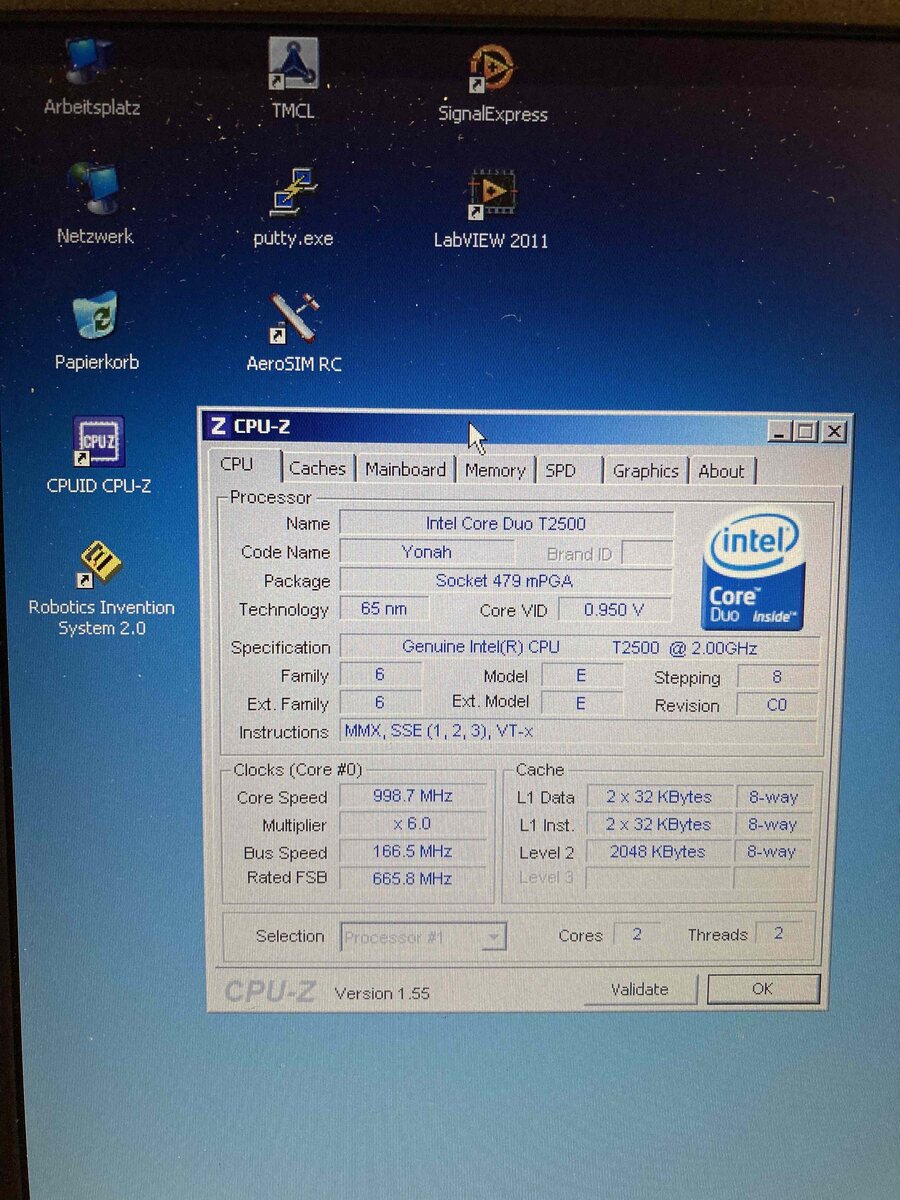Select the Netzwerk desktop icon
Image resolution: width=900 pixels, height=1200 pixels.
(95, 205)
